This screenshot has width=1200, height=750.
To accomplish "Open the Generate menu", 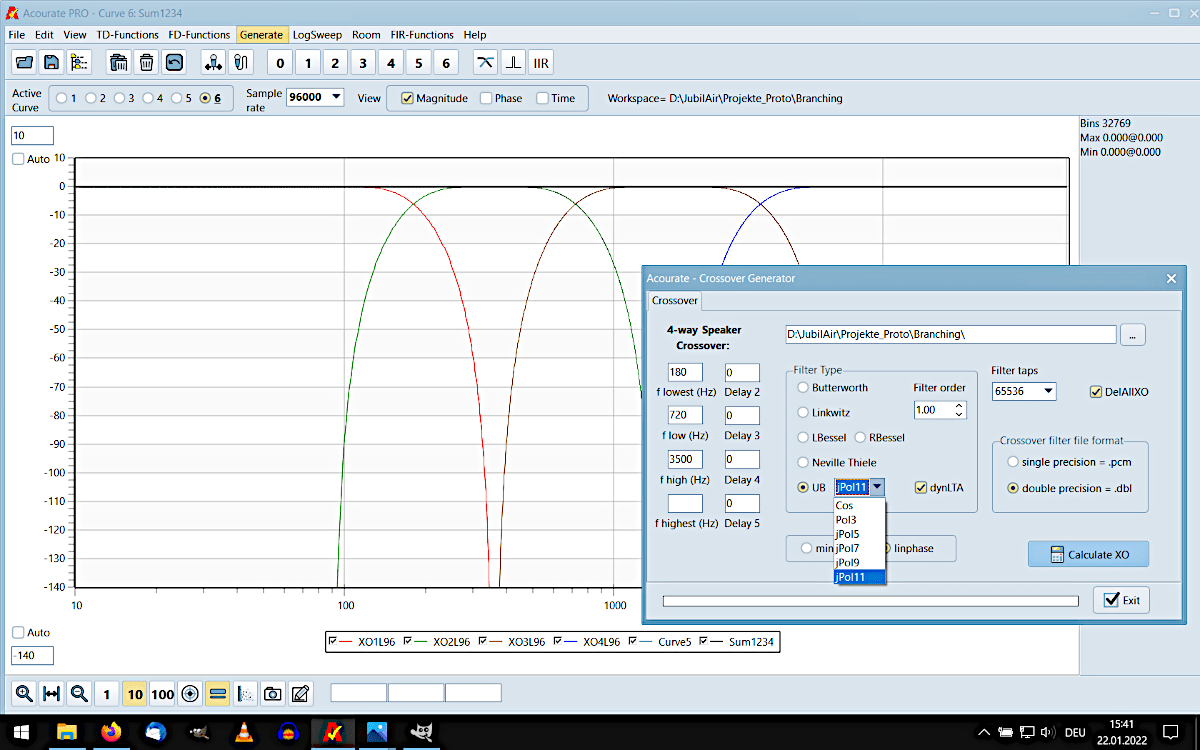I will [261, 35].
